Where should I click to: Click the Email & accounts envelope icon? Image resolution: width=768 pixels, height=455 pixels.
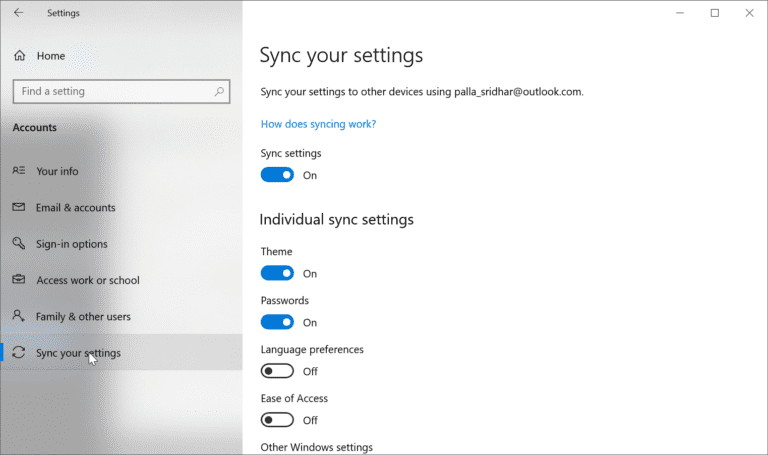(x=18, y=207)
